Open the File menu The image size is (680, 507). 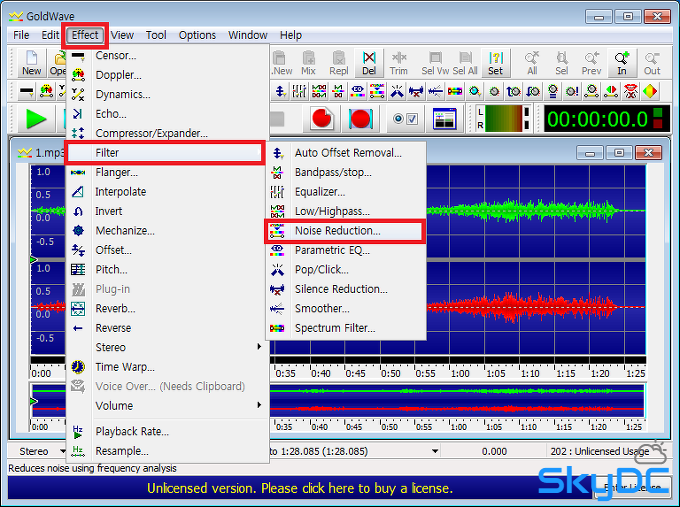(21, 35)
